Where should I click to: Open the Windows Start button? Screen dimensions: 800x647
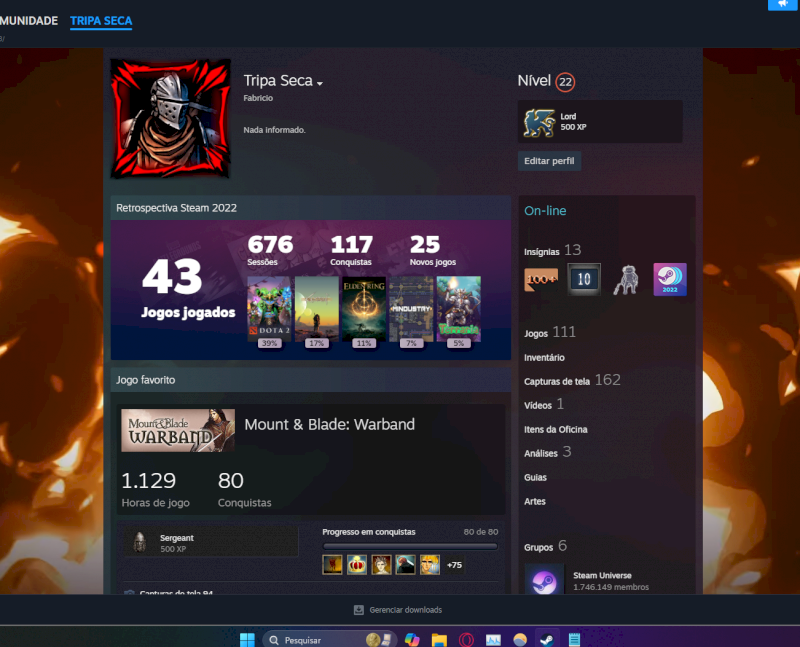click(x=247, y=640)
